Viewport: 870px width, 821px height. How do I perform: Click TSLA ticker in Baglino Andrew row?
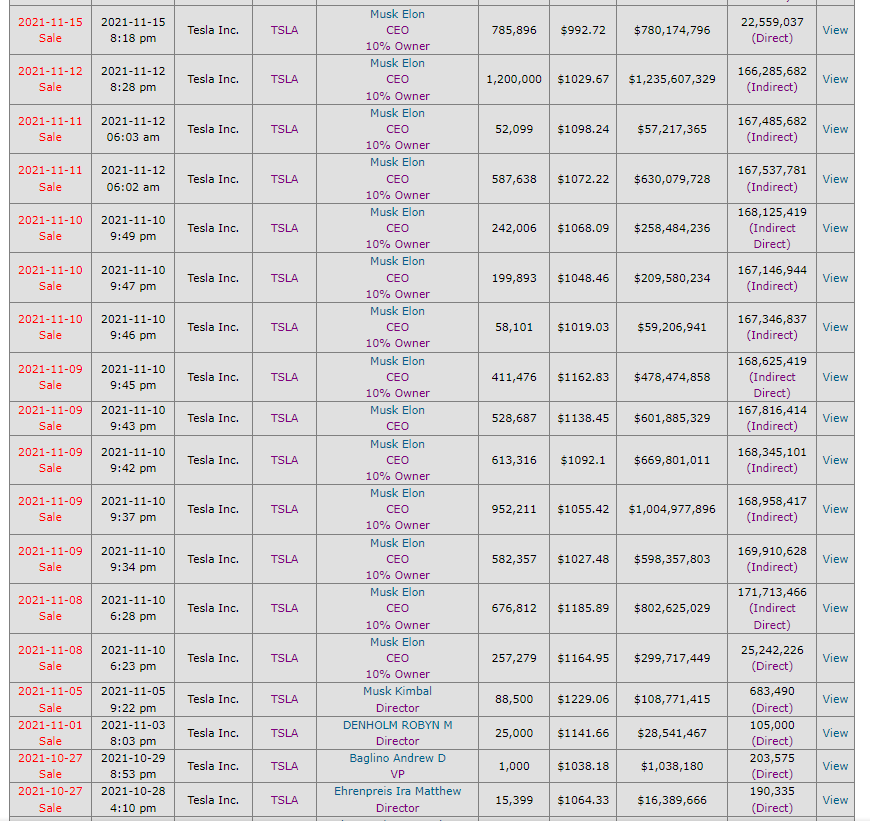[284, 766]
